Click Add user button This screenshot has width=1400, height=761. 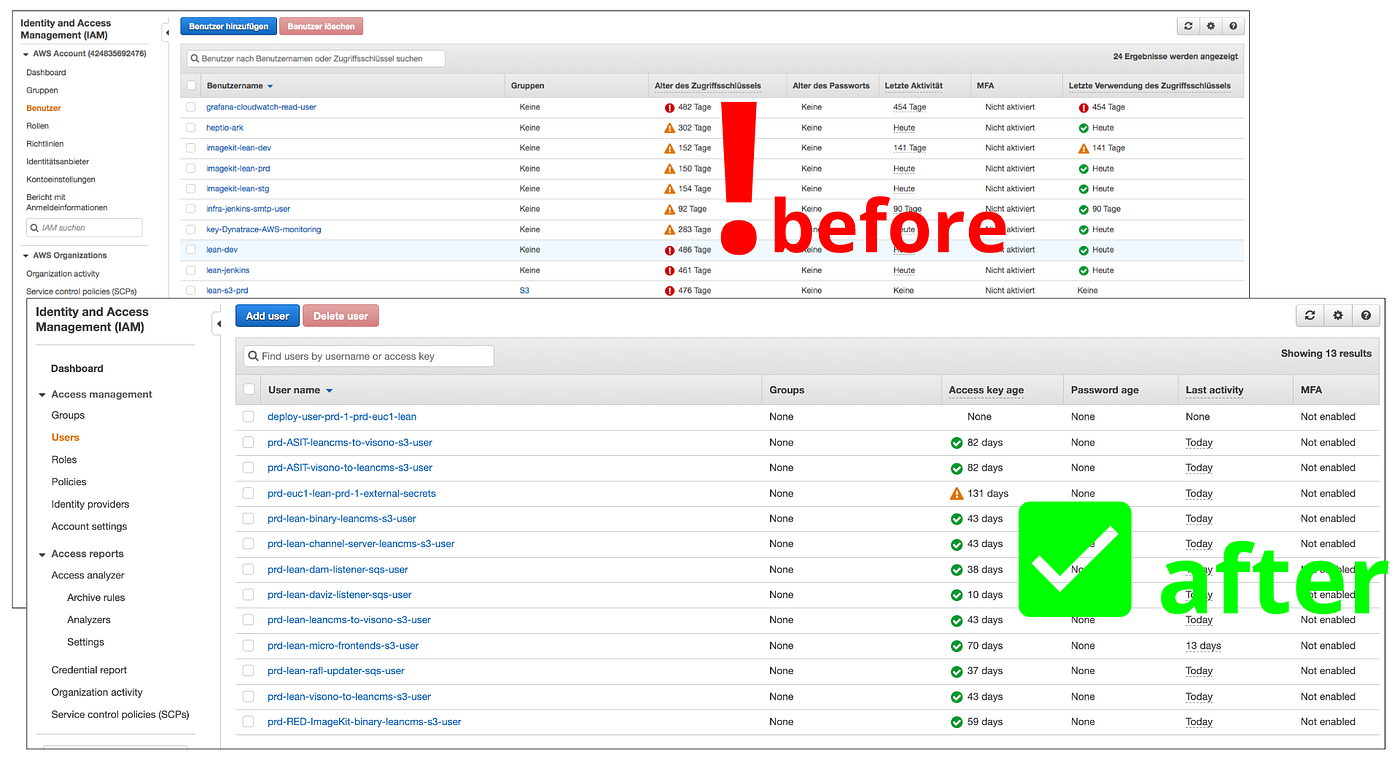tap(267, 316)
